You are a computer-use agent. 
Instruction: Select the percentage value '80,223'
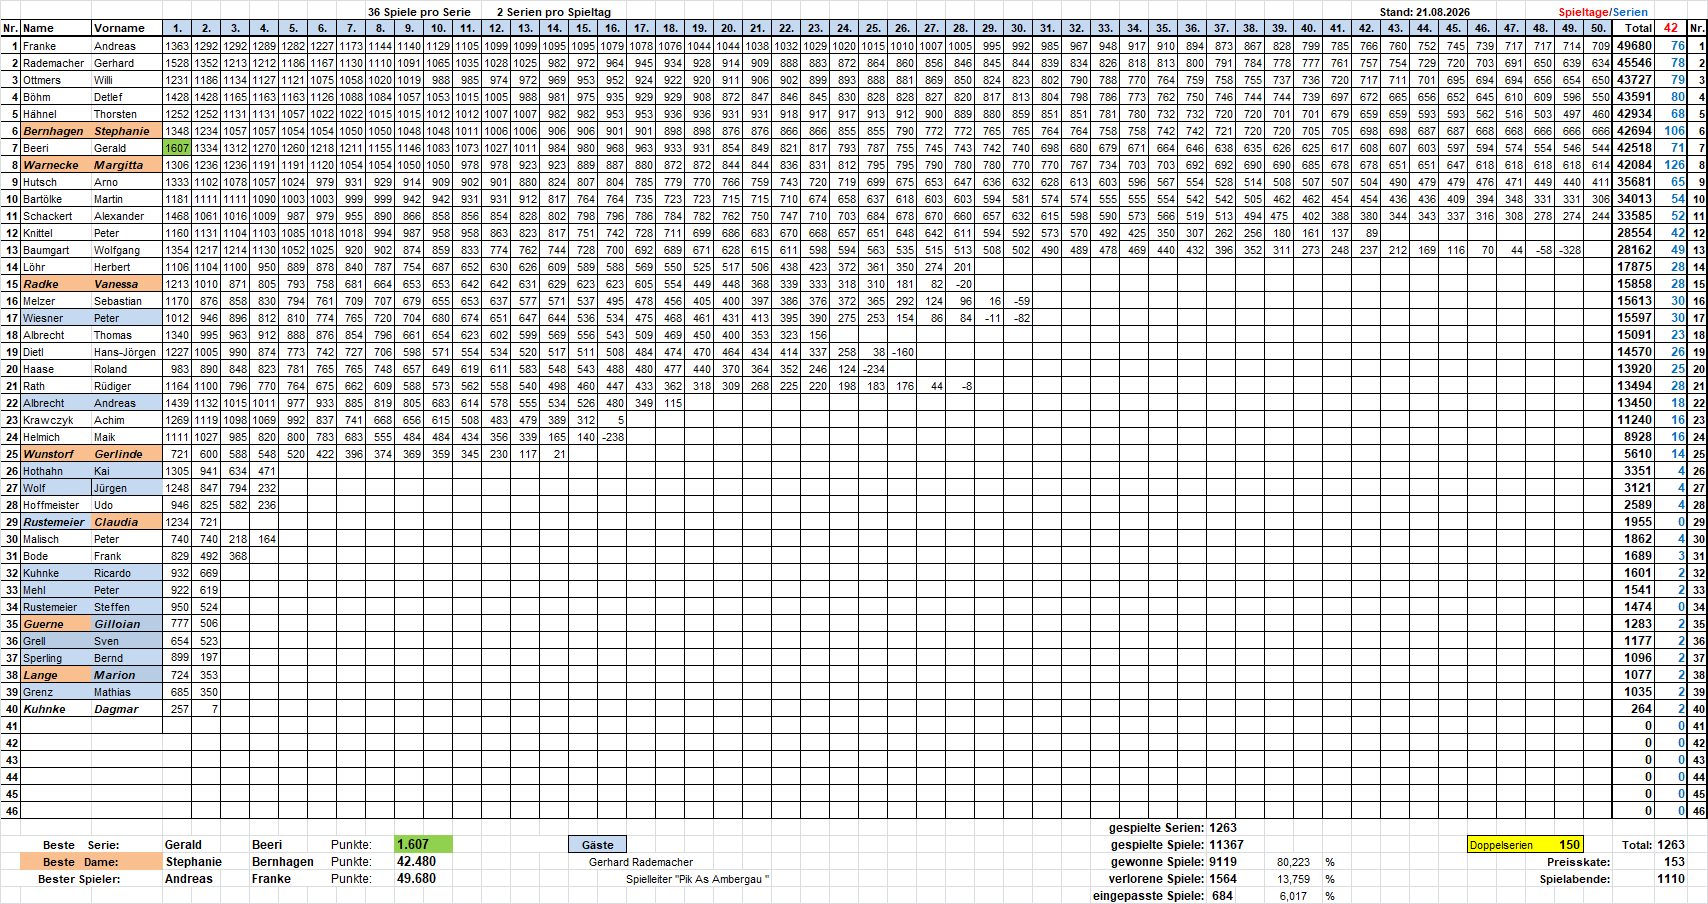[x=1293, y=862]
